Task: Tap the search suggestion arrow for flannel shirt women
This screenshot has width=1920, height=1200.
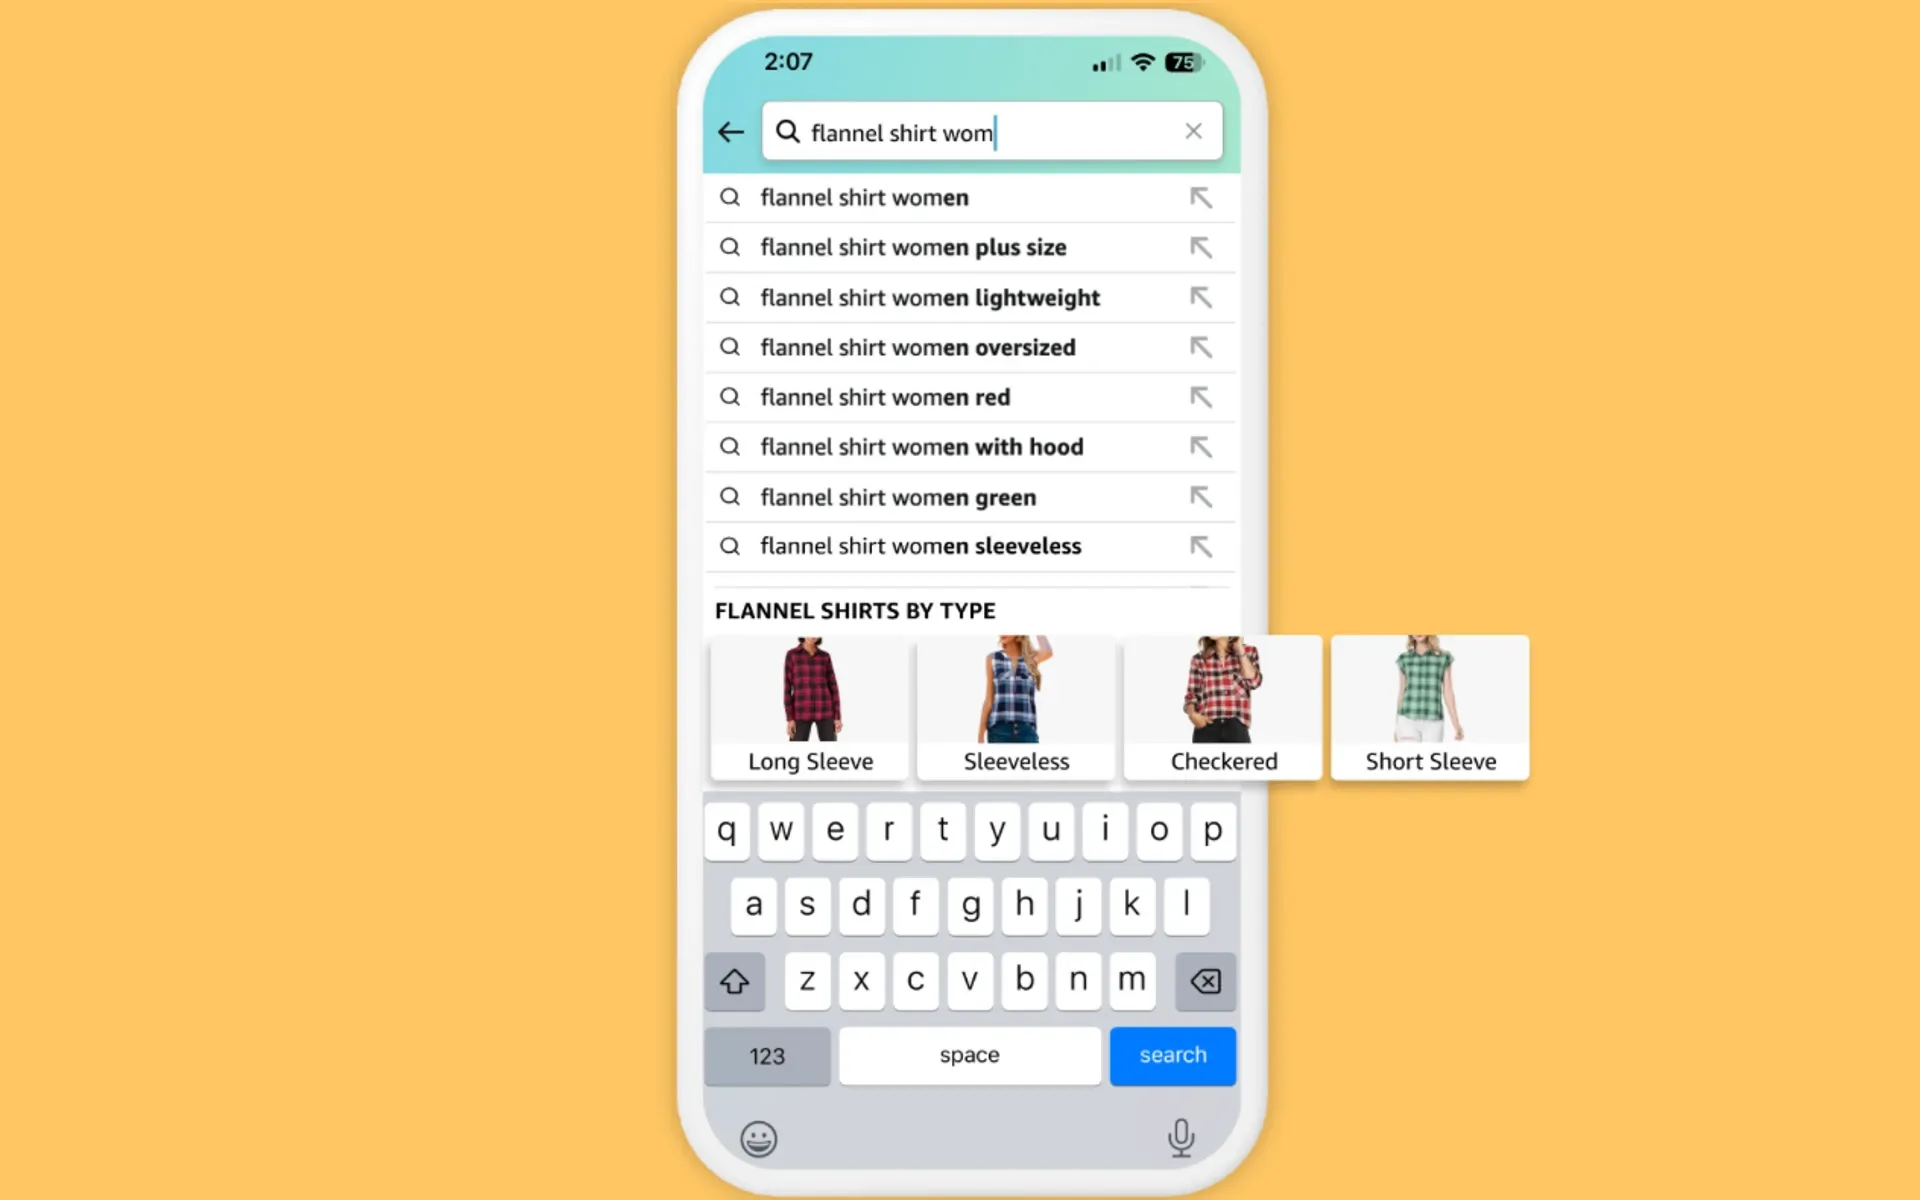Action: click(1198, 196)
